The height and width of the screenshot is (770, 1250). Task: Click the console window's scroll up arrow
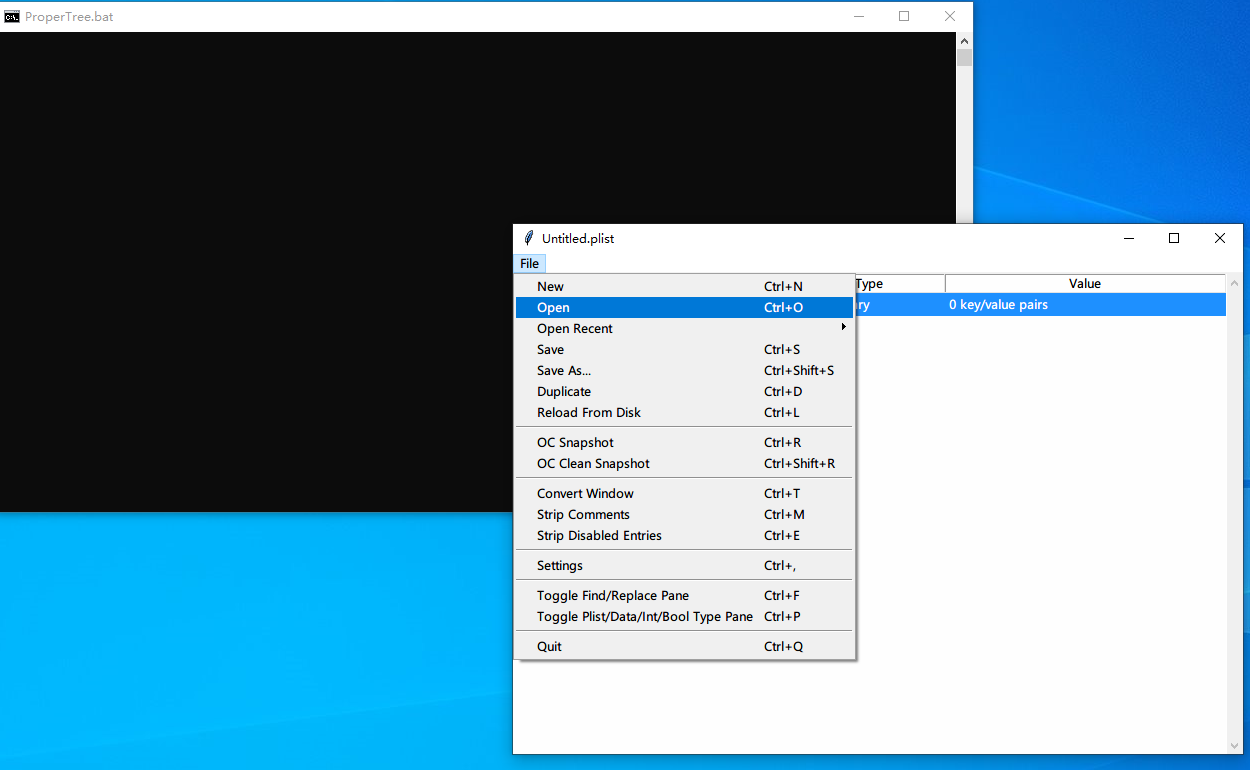coord(964,41)
